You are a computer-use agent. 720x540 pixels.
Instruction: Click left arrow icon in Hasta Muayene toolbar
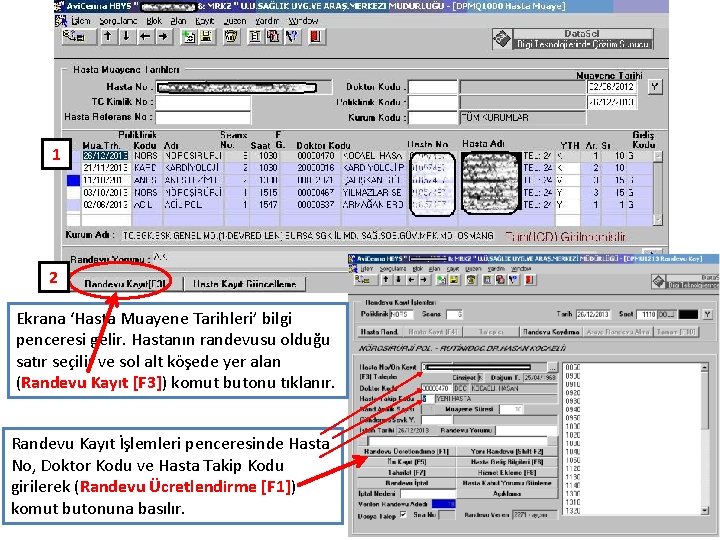click(x=145, y=37)
